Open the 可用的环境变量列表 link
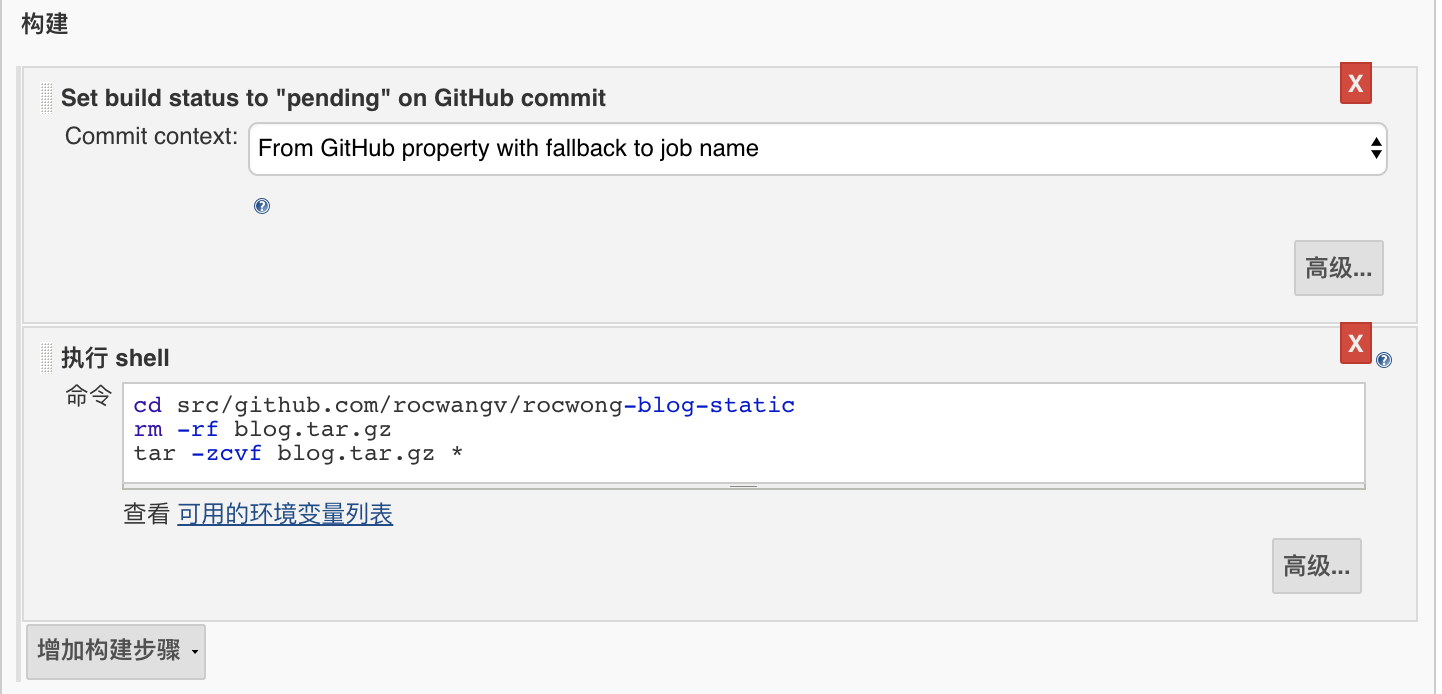The height and width of the screenshot is (694, 1442). (x=285, y=515)
